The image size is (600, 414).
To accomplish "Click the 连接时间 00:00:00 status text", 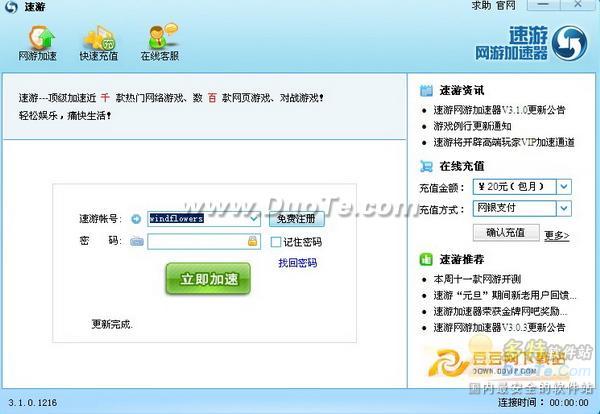I will coord(543,403).
